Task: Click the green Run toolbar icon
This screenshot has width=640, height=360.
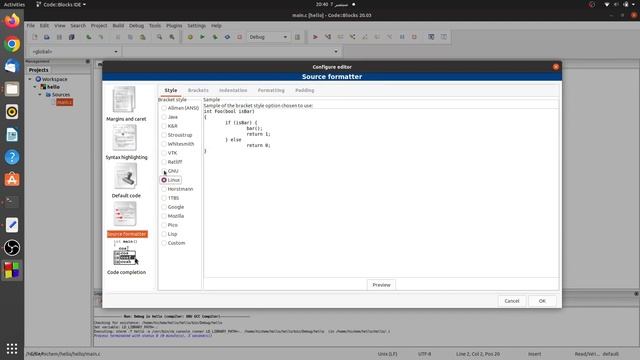Action: [x=202, y=37]
